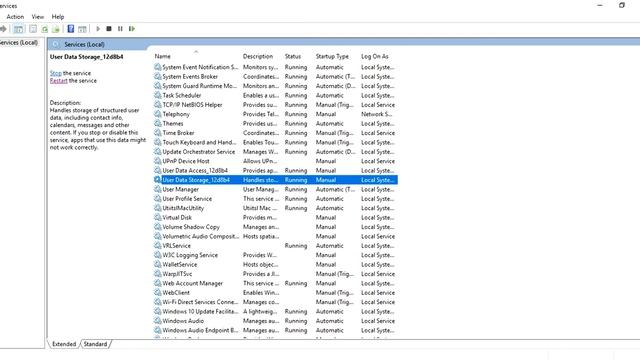Click the Export List toolbar icon
640x360 pixels.
tap(56, 29)
